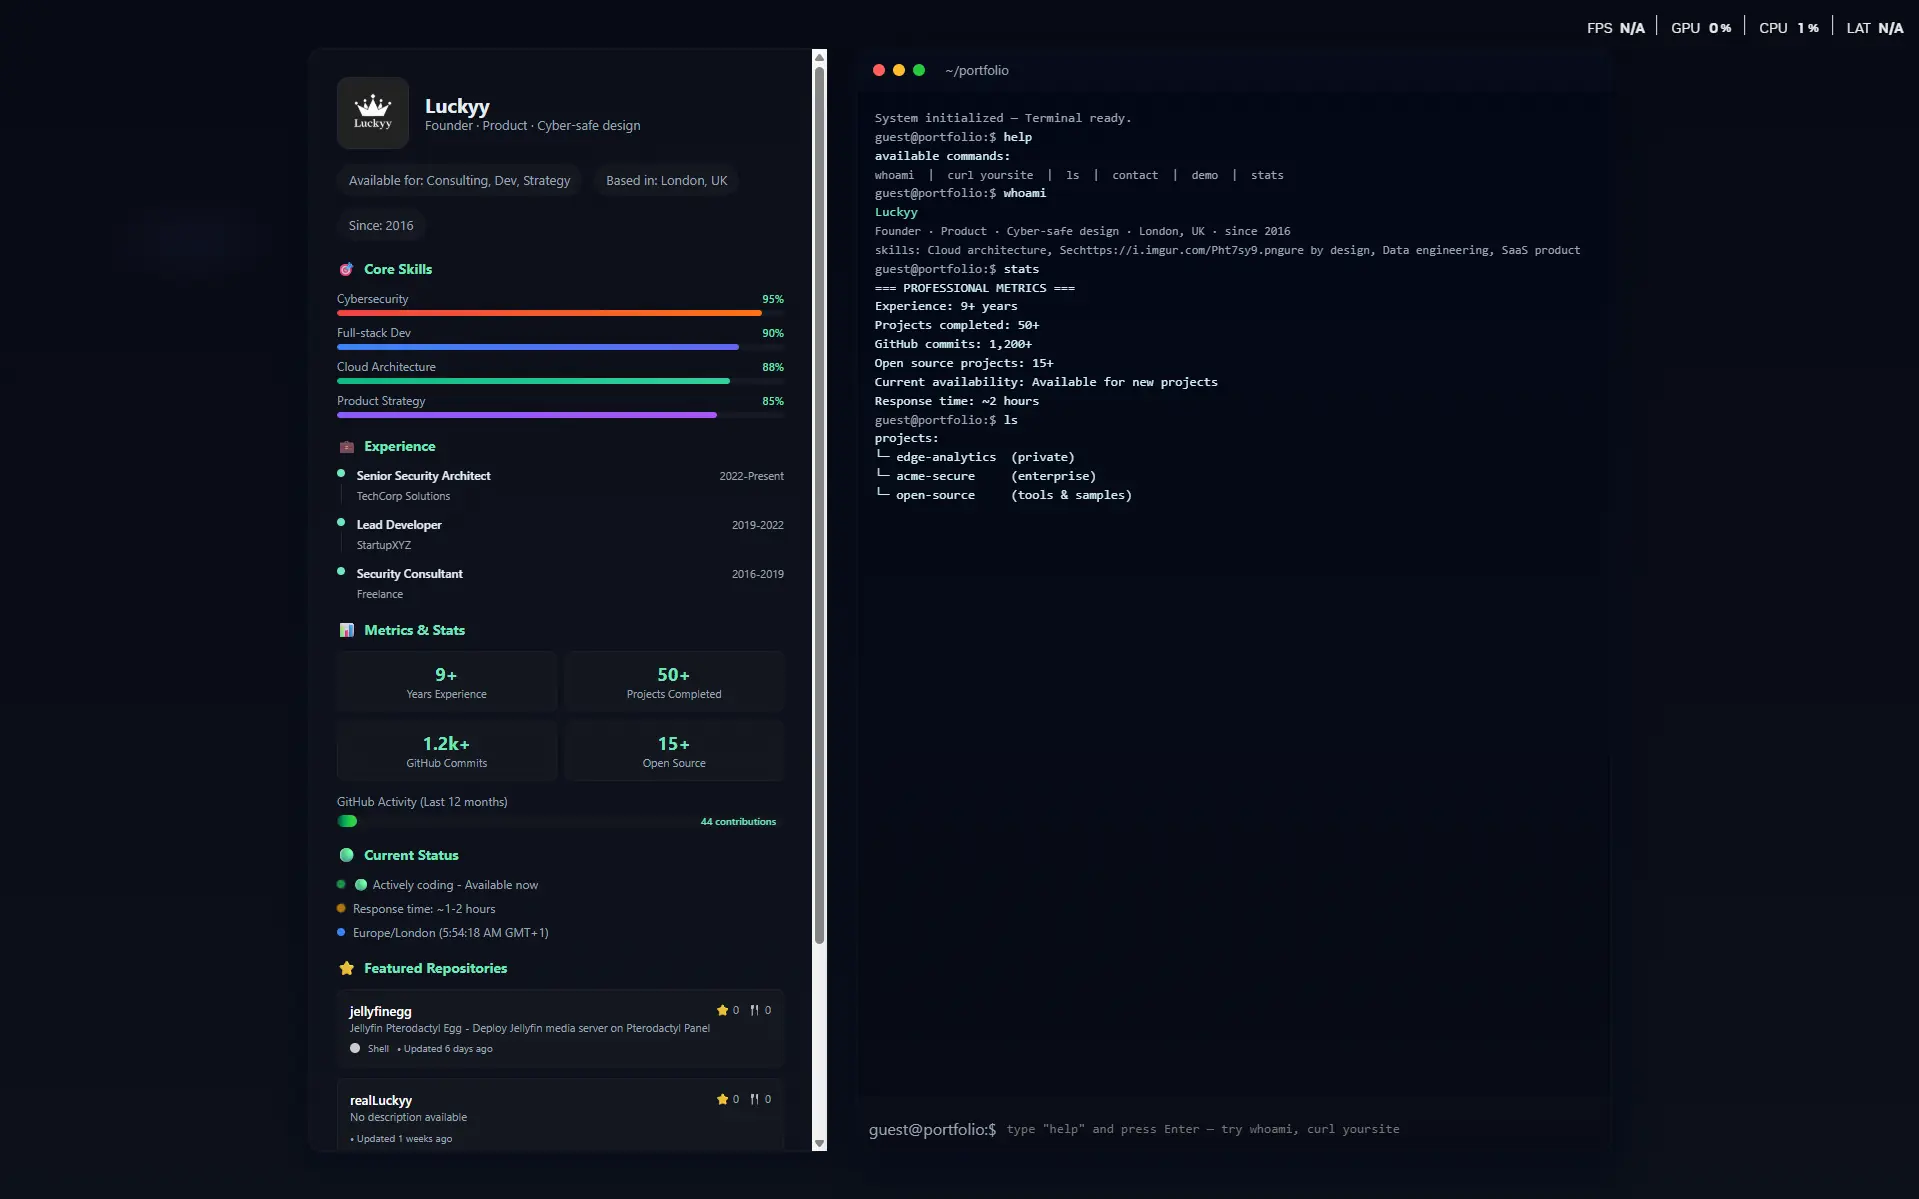Open the realLuckyy repository link

point(380,1100)
